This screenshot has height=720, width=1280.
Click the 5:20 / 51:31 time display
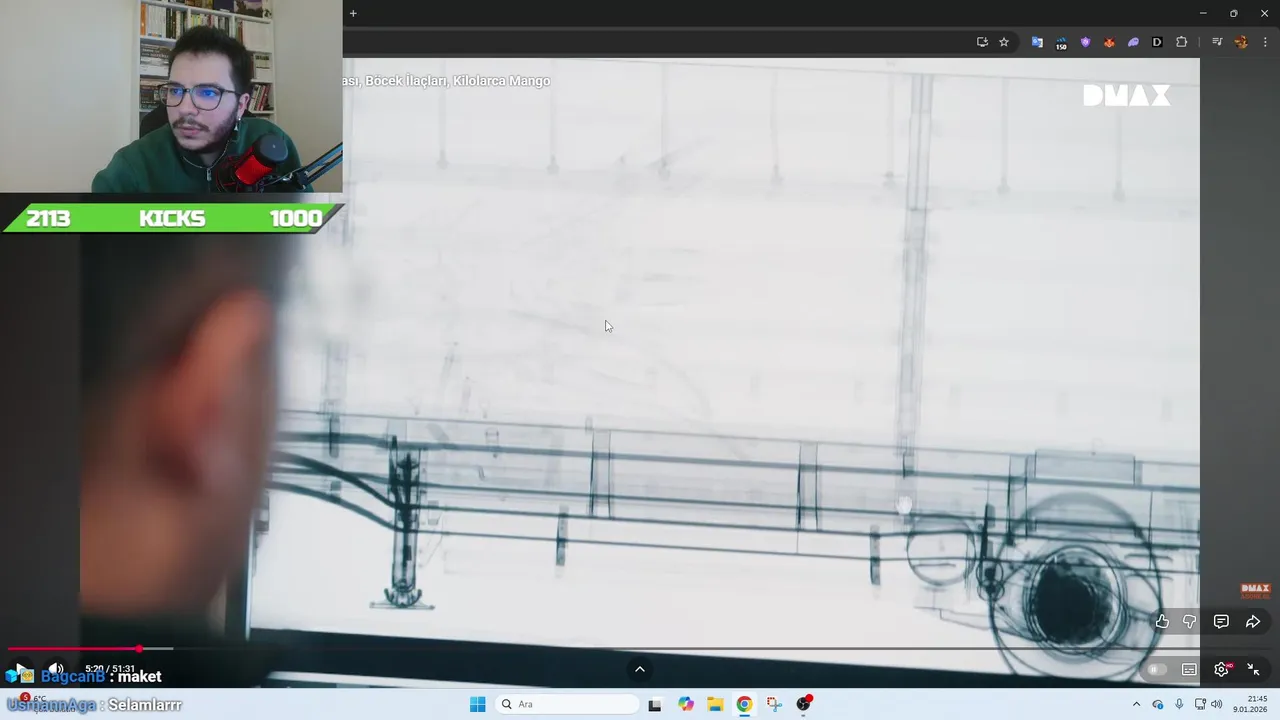[110, 669]
